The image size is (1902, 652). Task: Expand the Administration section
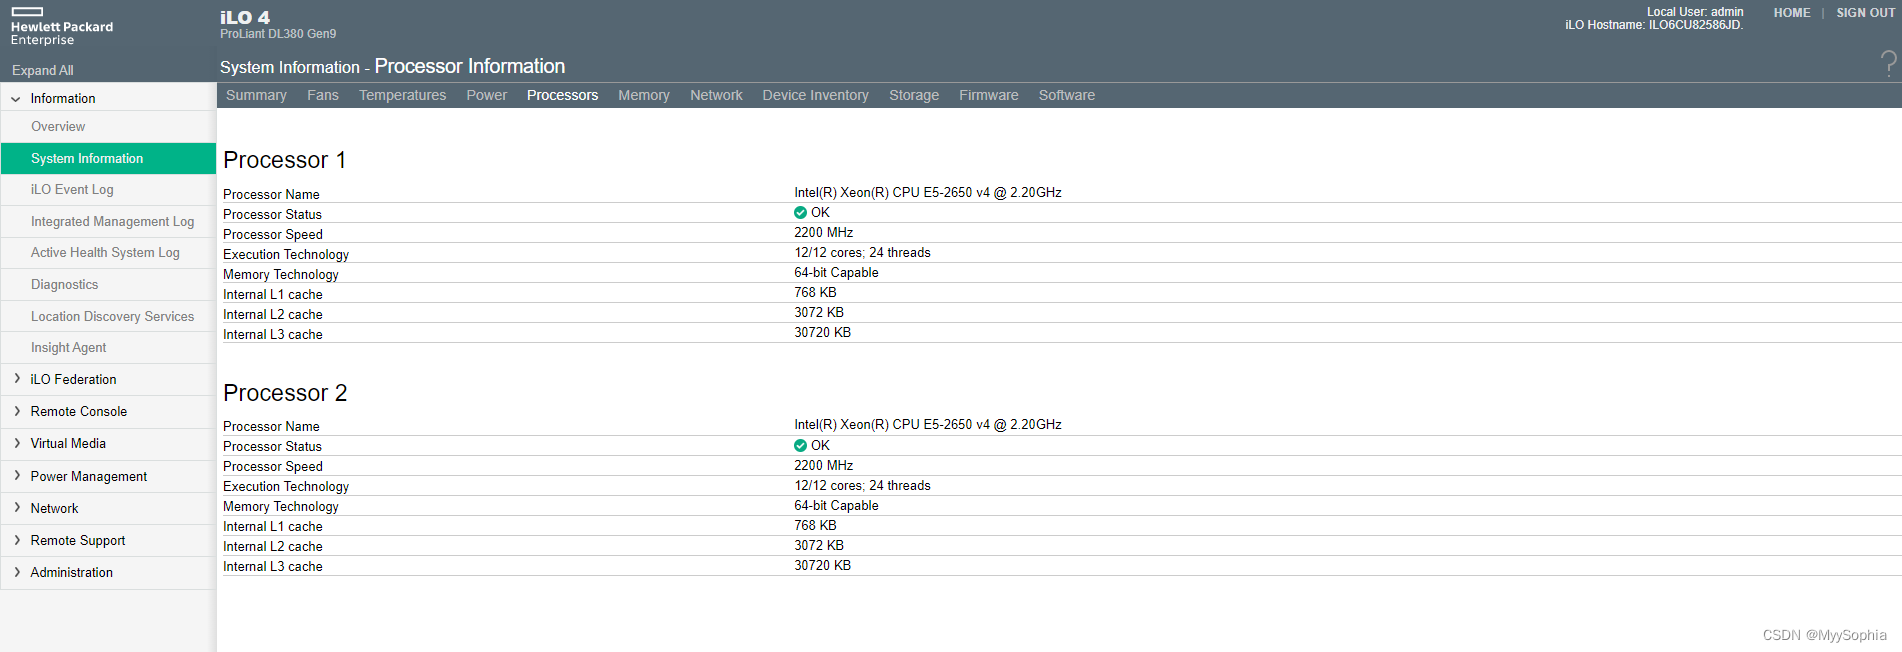[17, 572]
